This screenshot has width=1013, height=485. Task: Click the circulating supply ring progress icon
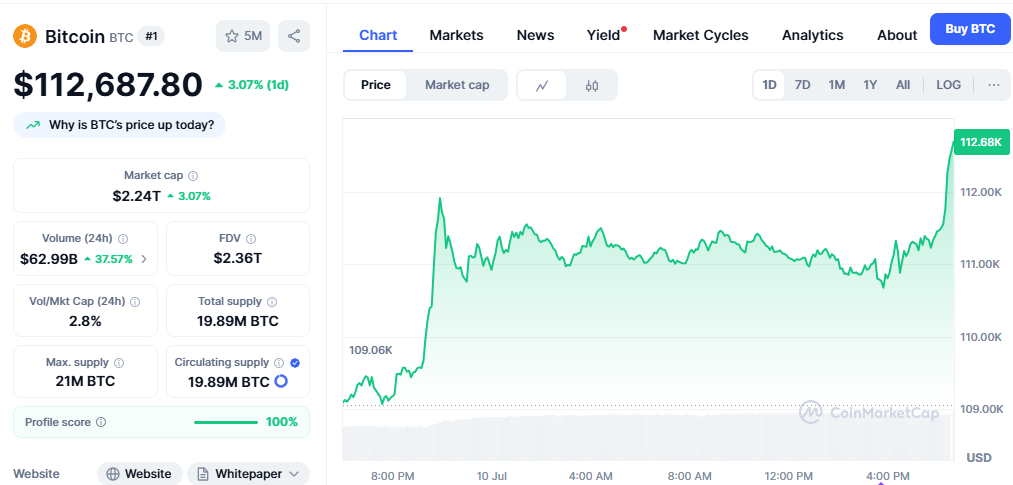point(280,382)
